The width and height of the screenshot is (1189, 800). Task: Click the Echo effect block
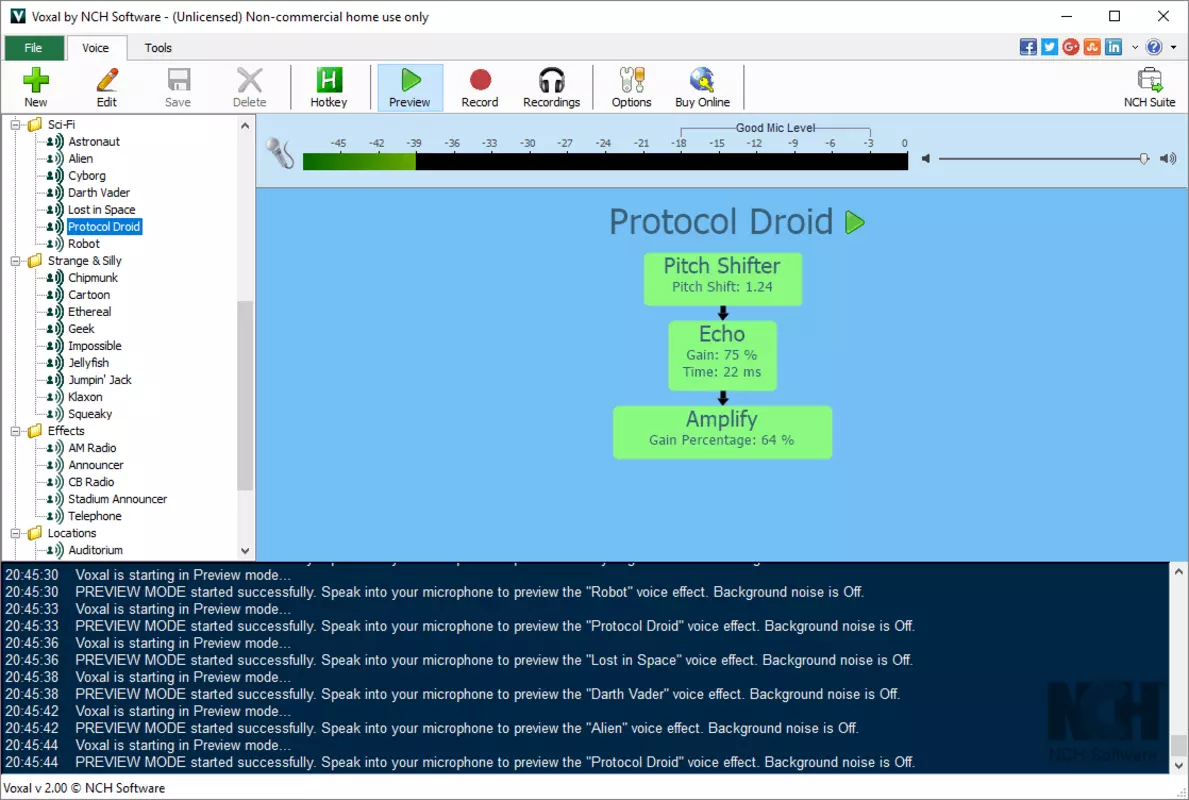point(723,356)
